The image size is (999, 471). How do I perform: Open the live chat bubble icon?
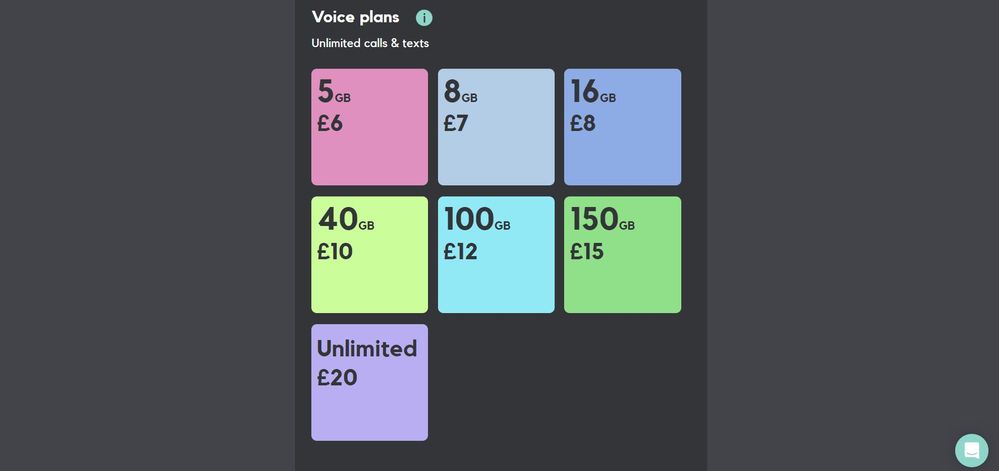[971, 451]
